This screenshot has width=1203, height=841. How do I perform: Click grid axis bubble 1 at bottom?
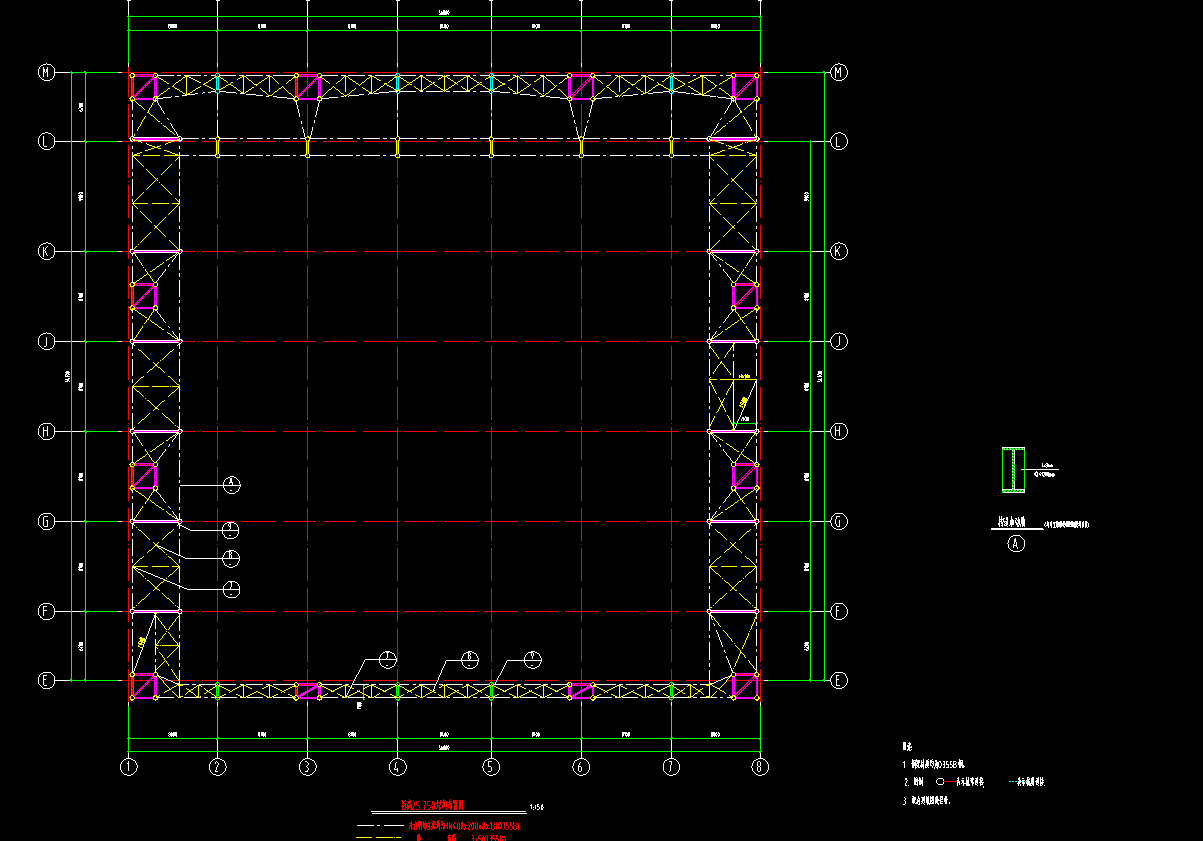pos(128,767)
